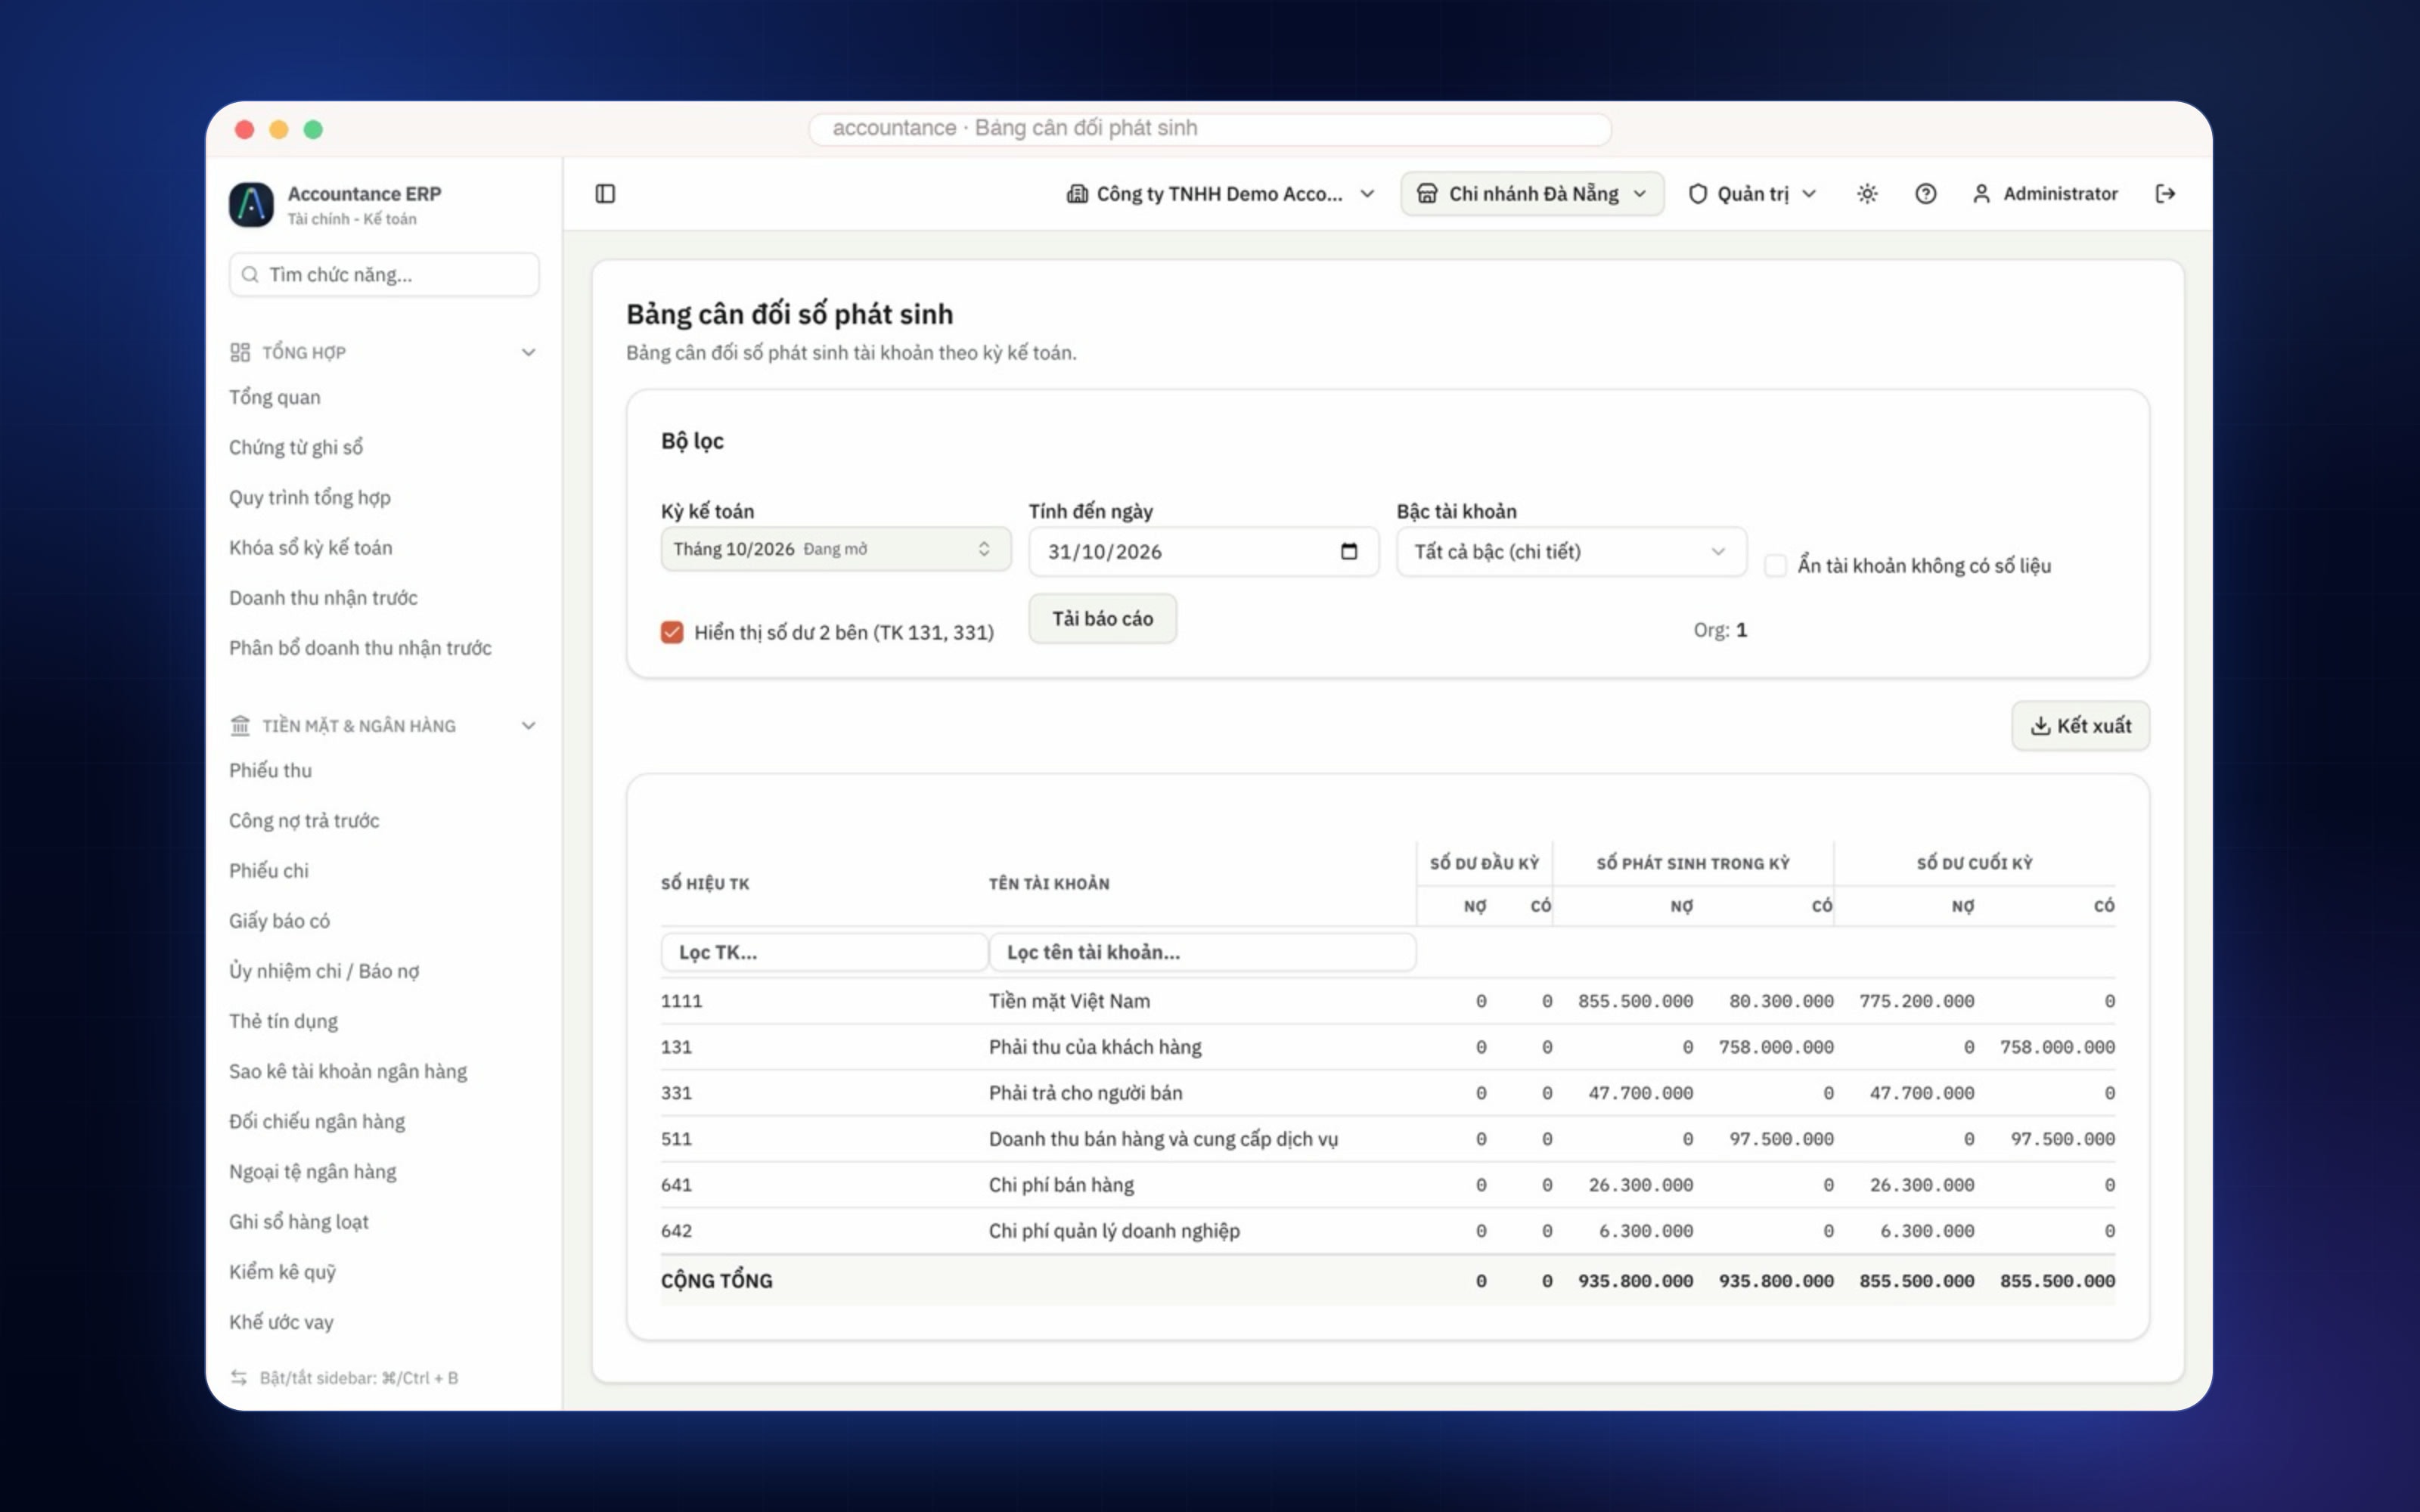
Task: Click the search magnifier icon
Action: 250,274
